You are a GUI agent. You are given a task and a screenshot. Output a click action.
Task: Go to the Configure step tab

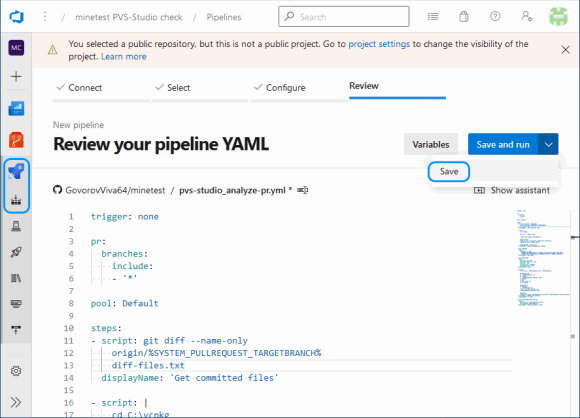click(x=299, y=88)
